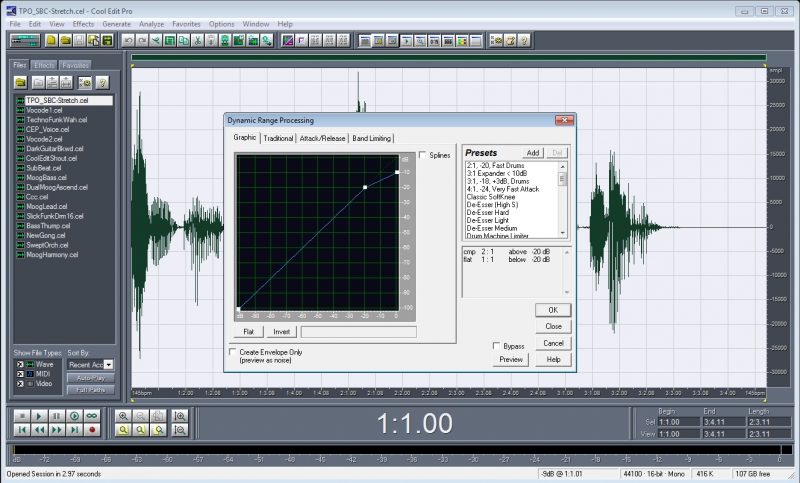
Task: Toggle the Wave file type checkbox
Action: point(20,364)
